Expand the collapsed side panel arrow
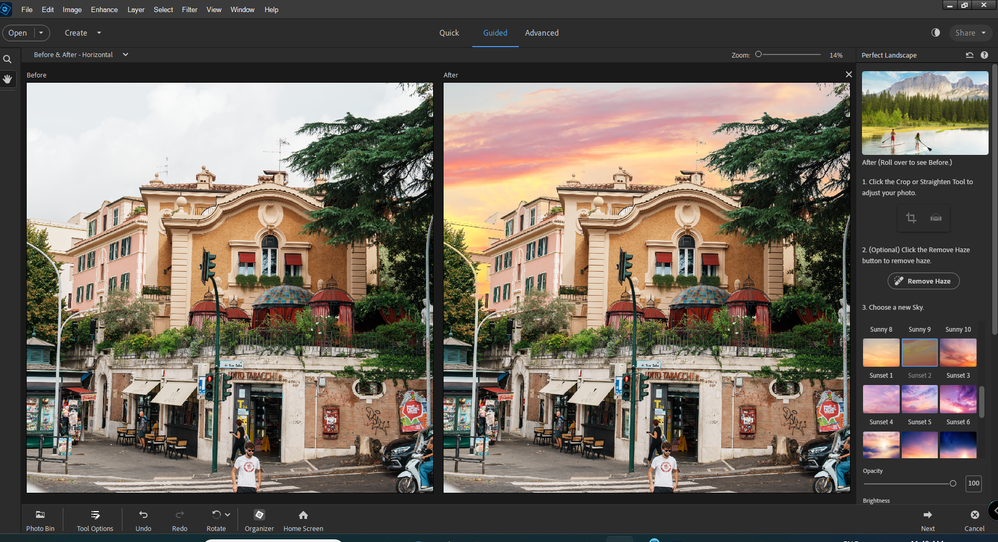This screenshot has height=542, width=998. (x=994, y=510)
